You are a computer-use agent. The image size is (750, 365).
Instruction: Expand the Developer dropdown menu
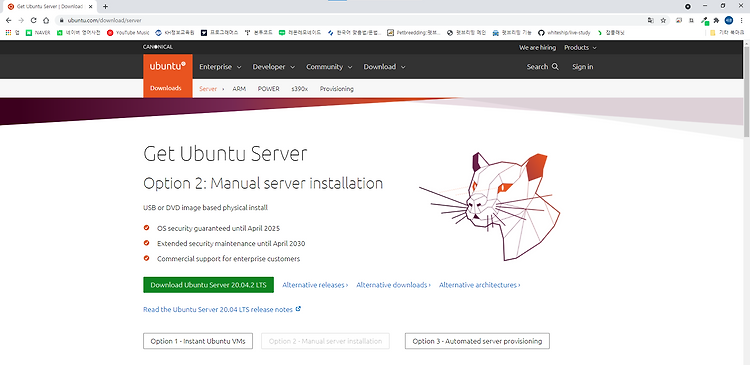(x=274, y=66)
